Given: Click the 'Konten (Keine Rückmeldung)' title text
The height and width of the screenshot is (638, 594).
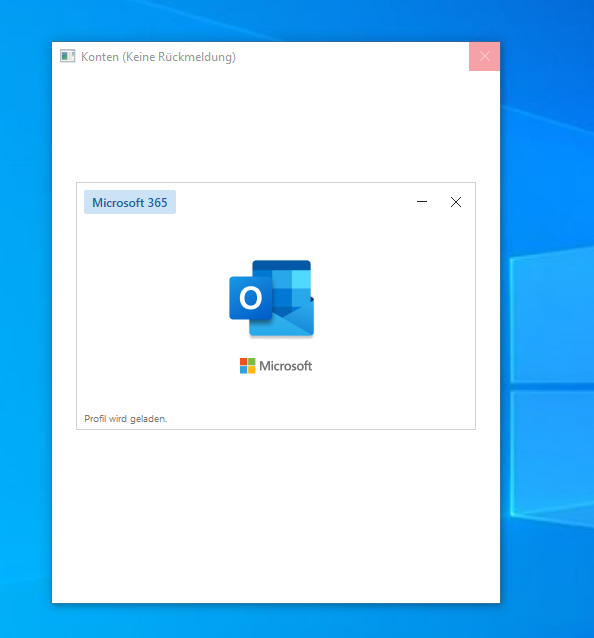Looking at the screenshot, I should 158,57.
